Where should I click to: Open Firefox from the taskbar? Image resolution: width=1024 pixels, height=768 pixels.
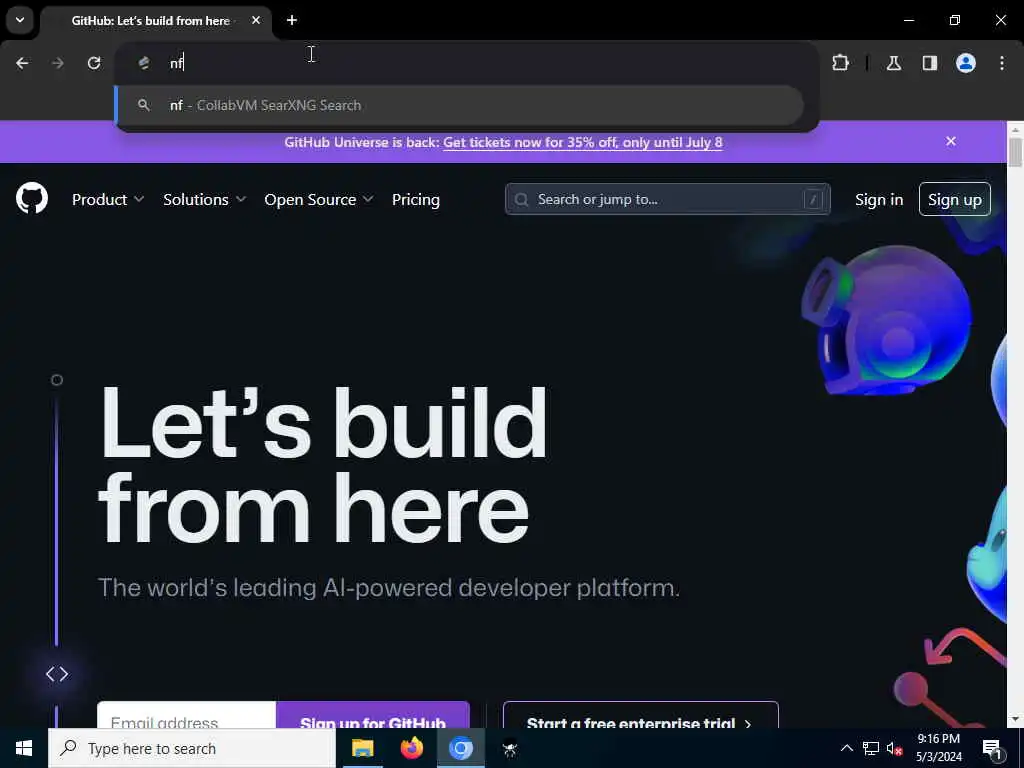pos(411,748)
